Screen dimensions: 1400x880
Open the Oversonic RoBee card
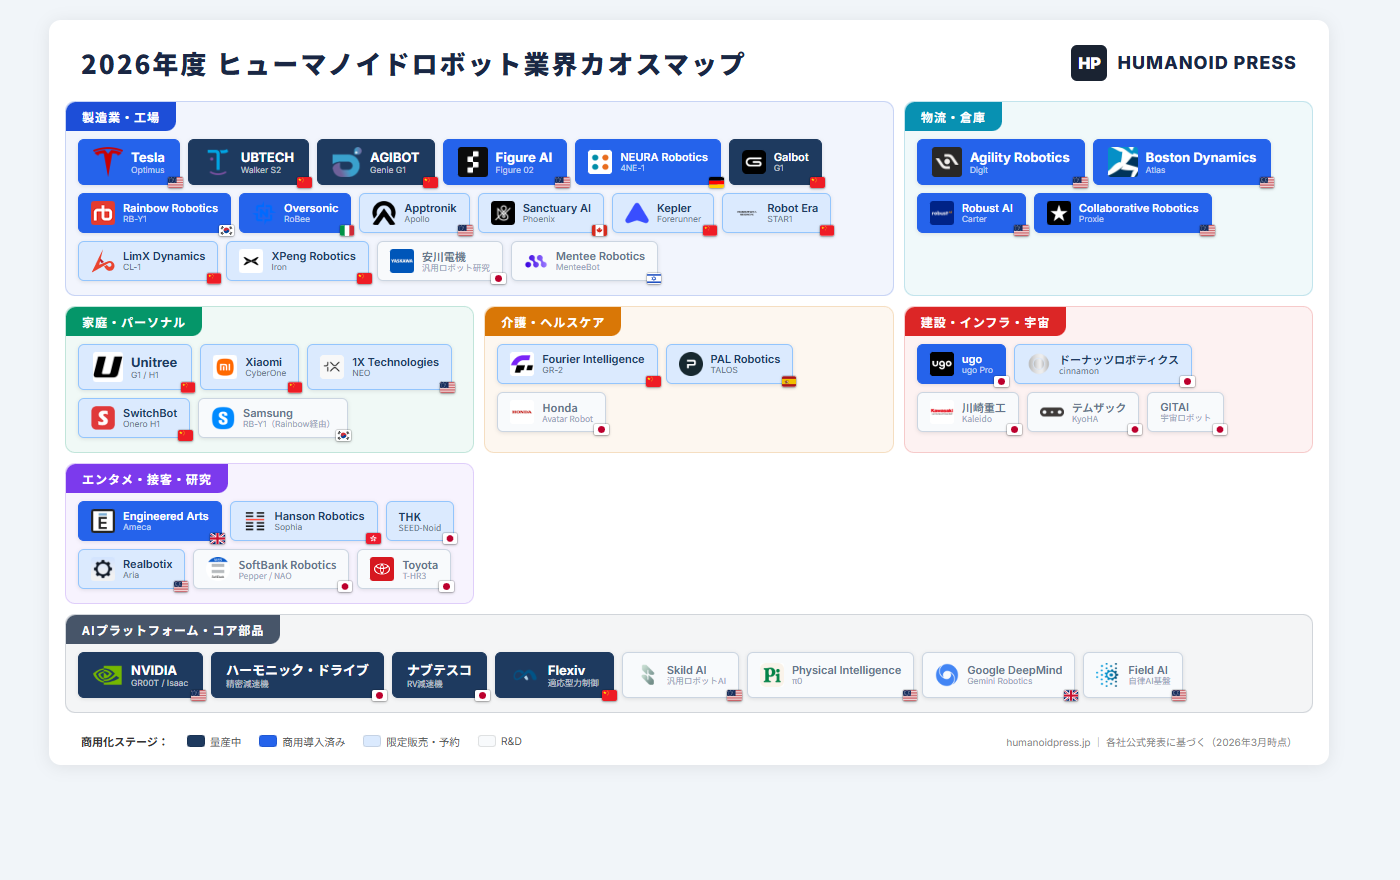[295, 213]
